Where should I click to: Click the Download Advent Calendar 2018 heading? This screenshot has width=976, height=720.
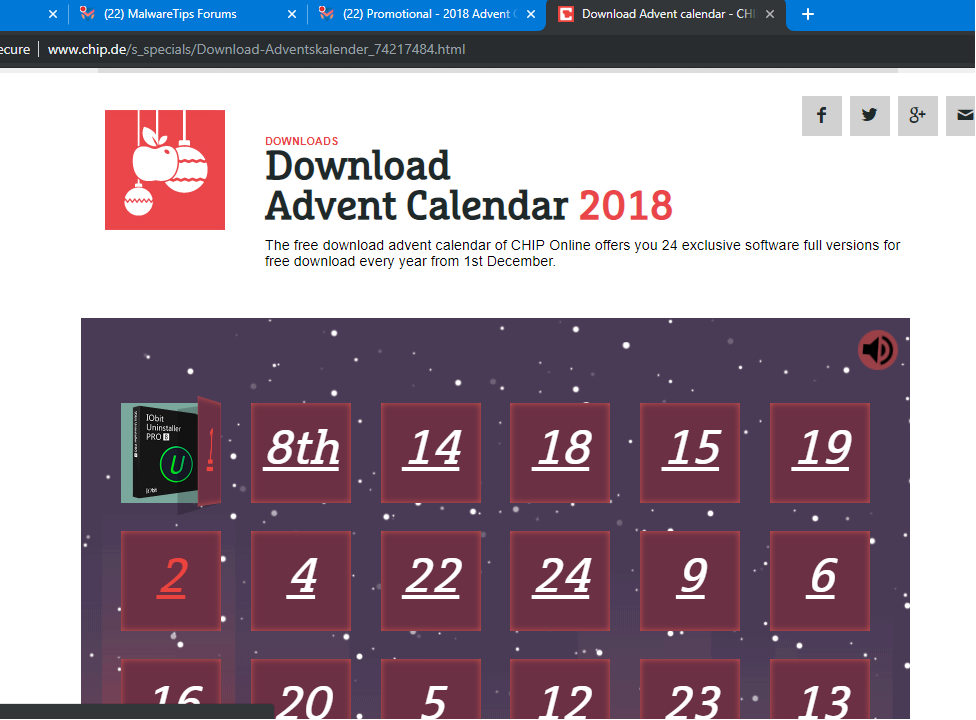click(469, 185)
